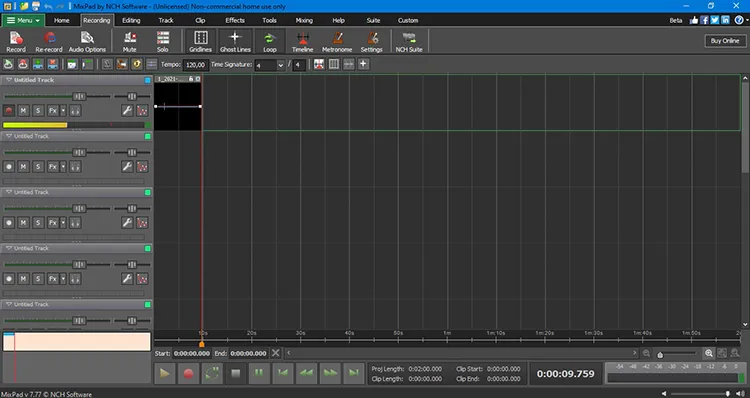The image size is (750, 398).
Task: Click the green add-track icon beside Tempo toolbar
Action: [x=38, y=64]
